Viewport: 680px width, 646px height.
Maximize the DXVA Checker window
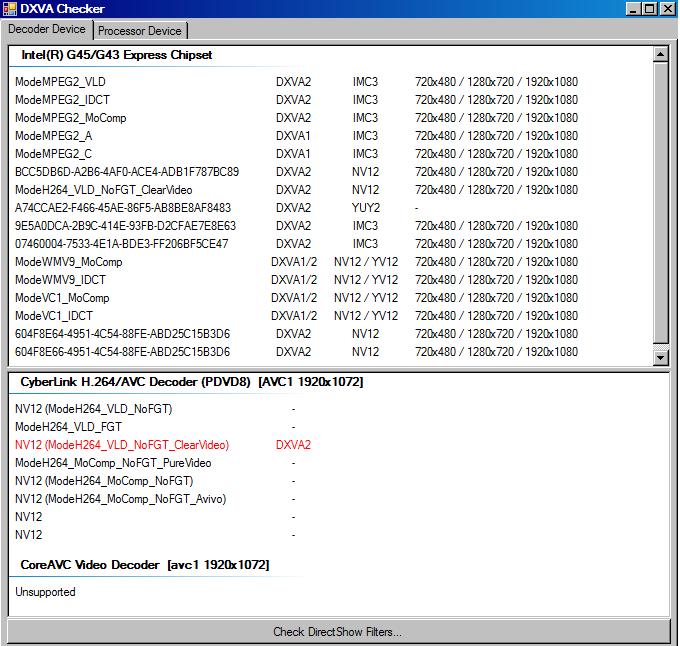click(651, 9)
